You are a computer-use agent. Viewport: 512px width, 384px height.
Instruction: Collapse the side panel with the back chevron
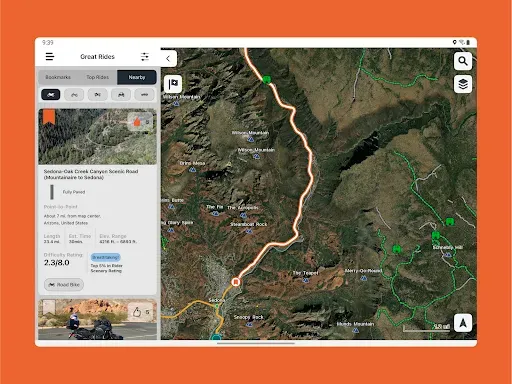(168, 59)
